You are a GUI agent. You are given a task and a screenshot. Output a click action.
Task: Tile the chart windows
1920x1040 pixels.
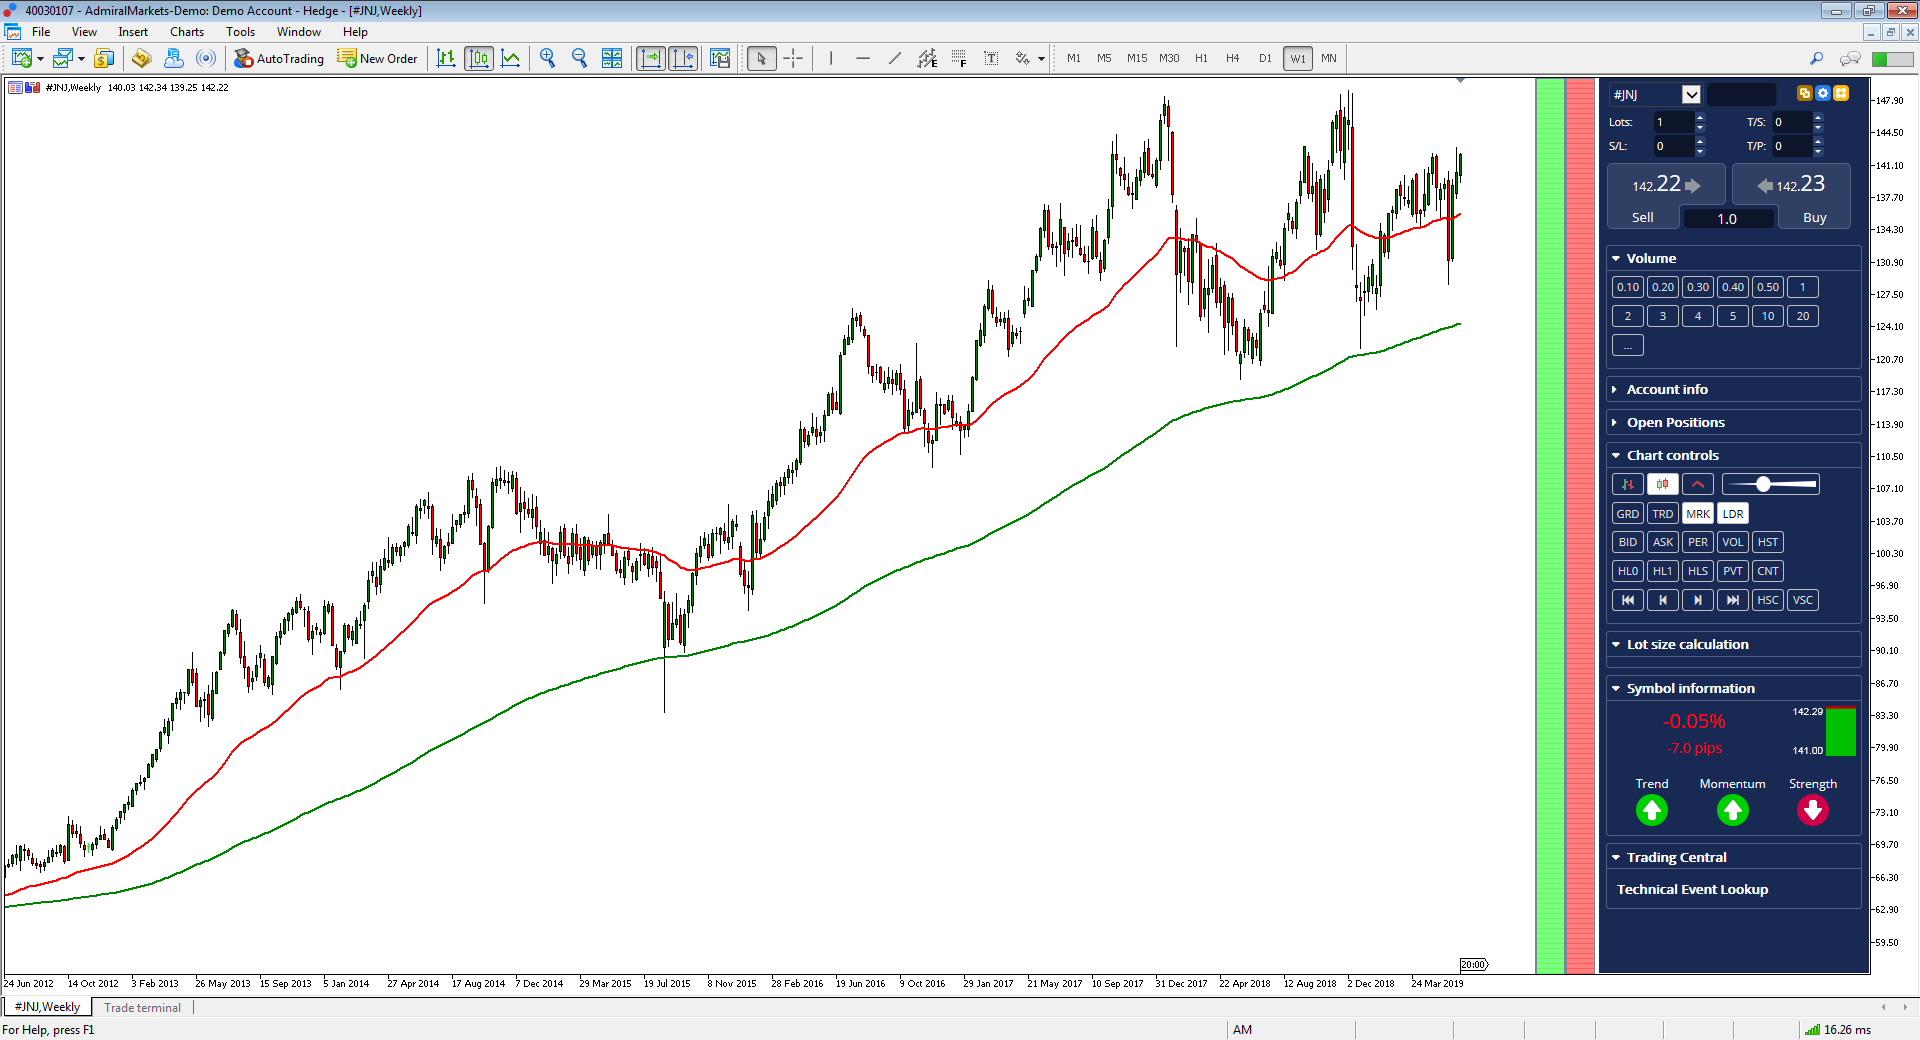612,58
